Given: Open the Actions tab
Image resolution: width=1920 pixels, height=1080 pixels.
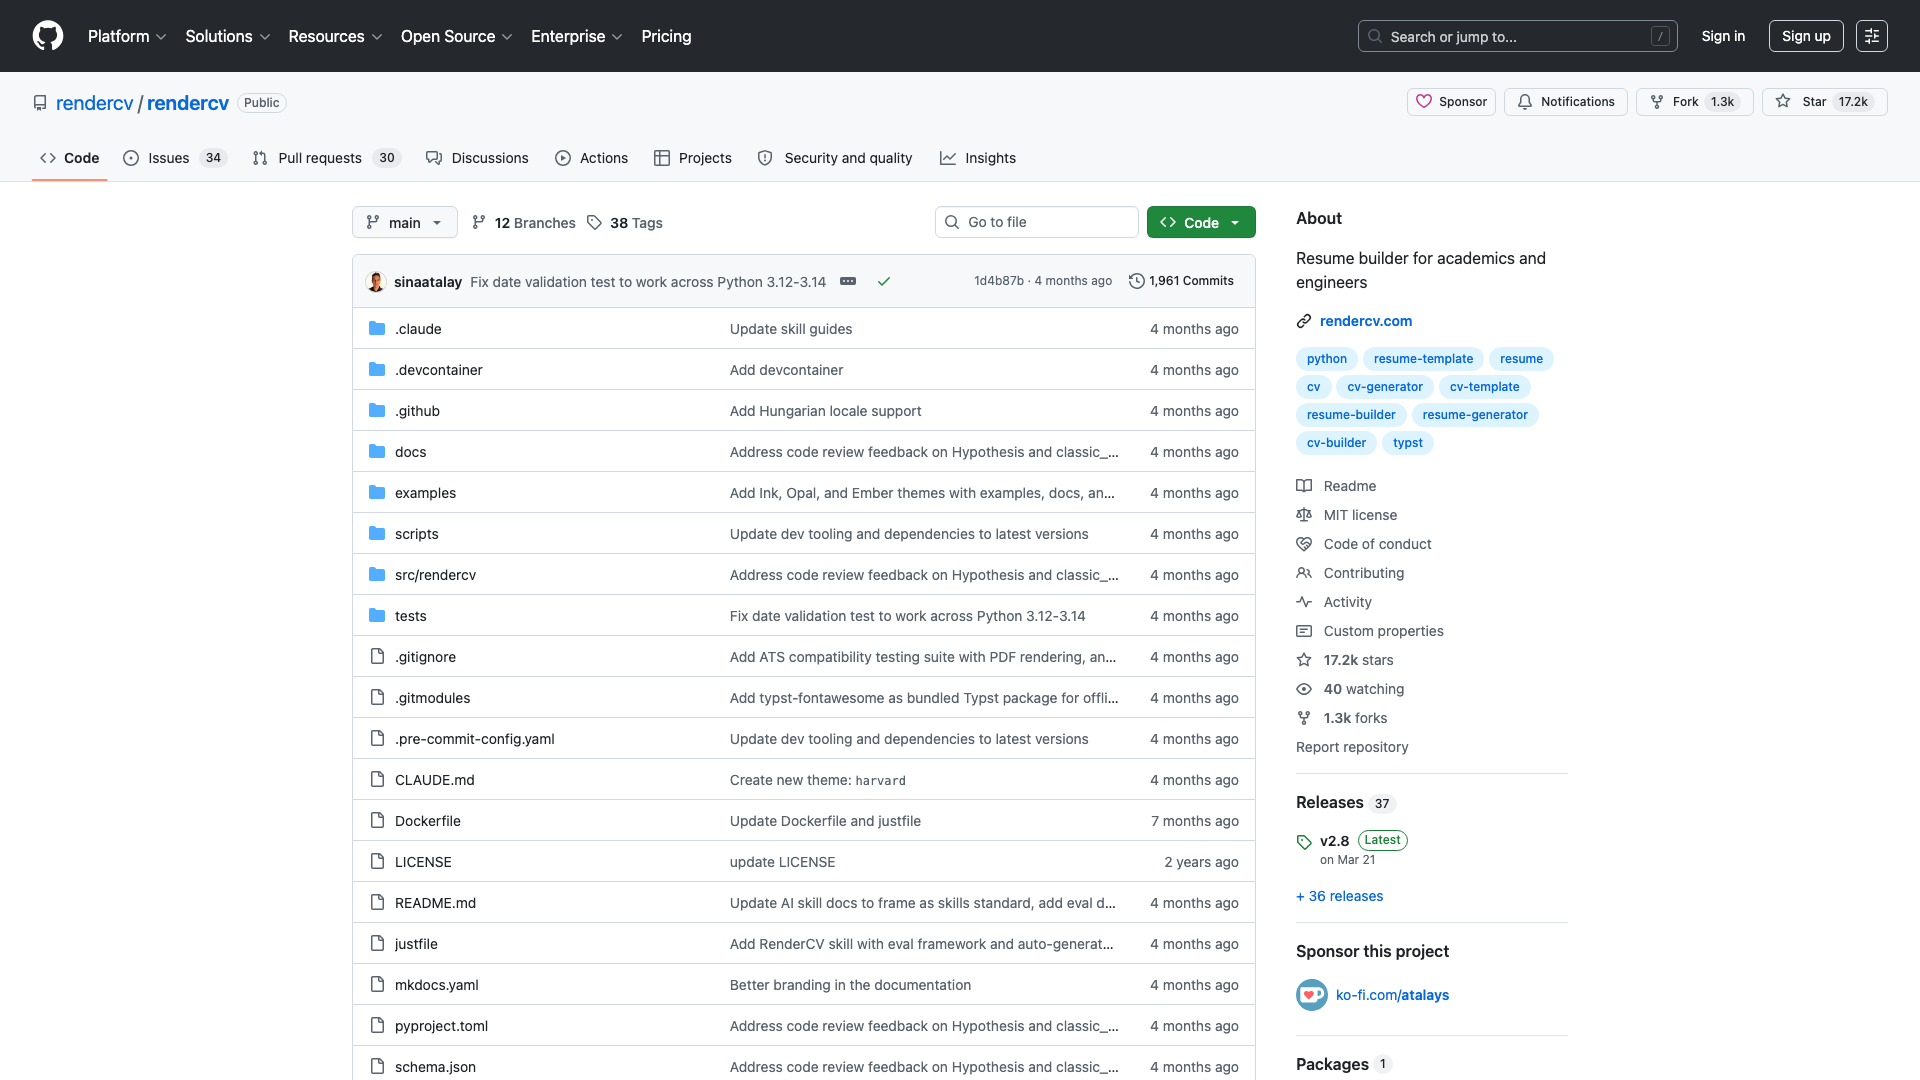Looking at the screenshot, I should point(591,158).
